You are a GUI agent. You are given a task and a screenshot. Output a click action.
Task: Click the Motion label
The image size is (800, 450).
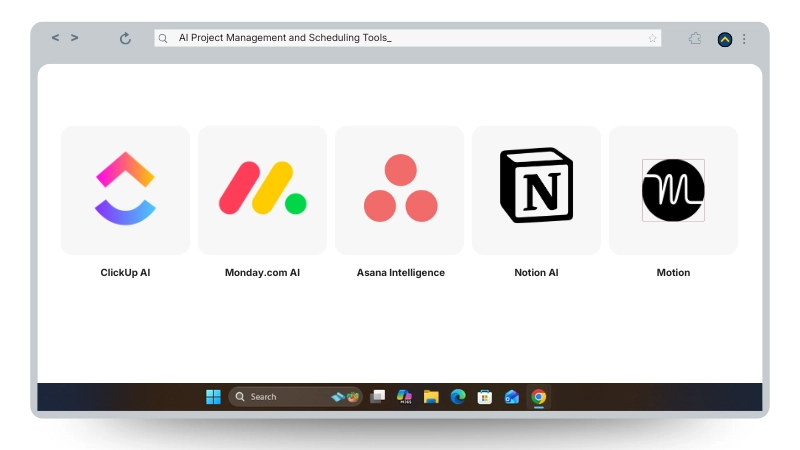673,272
